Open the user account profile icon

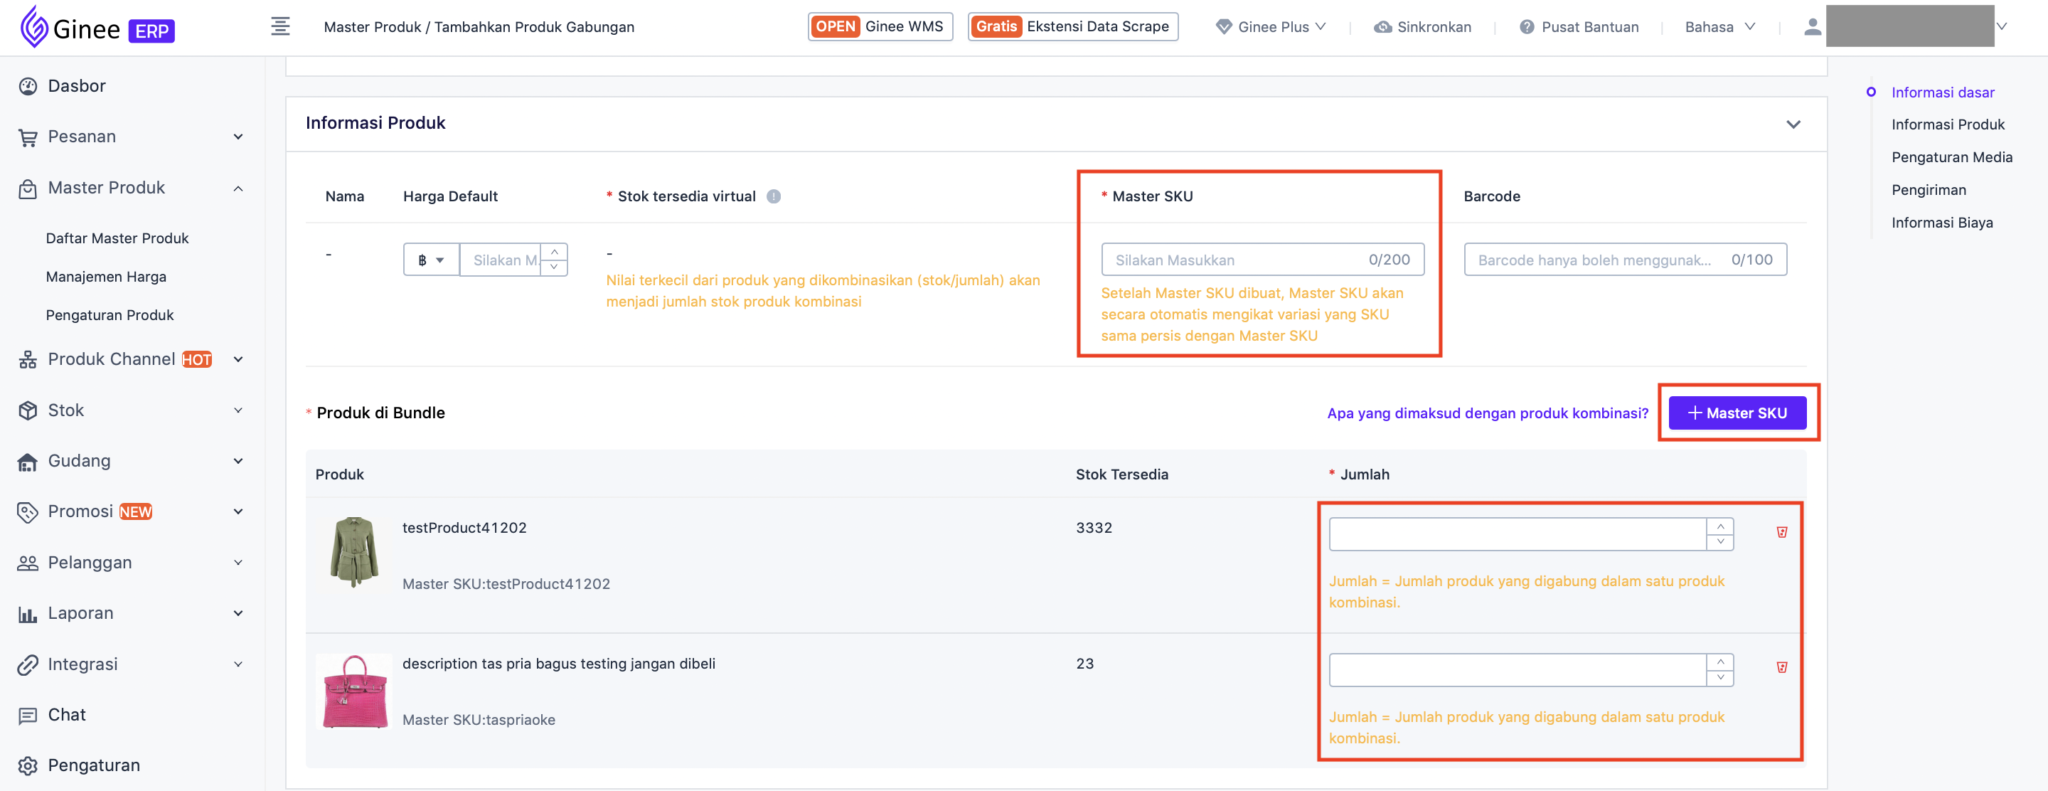(1812, 27)
